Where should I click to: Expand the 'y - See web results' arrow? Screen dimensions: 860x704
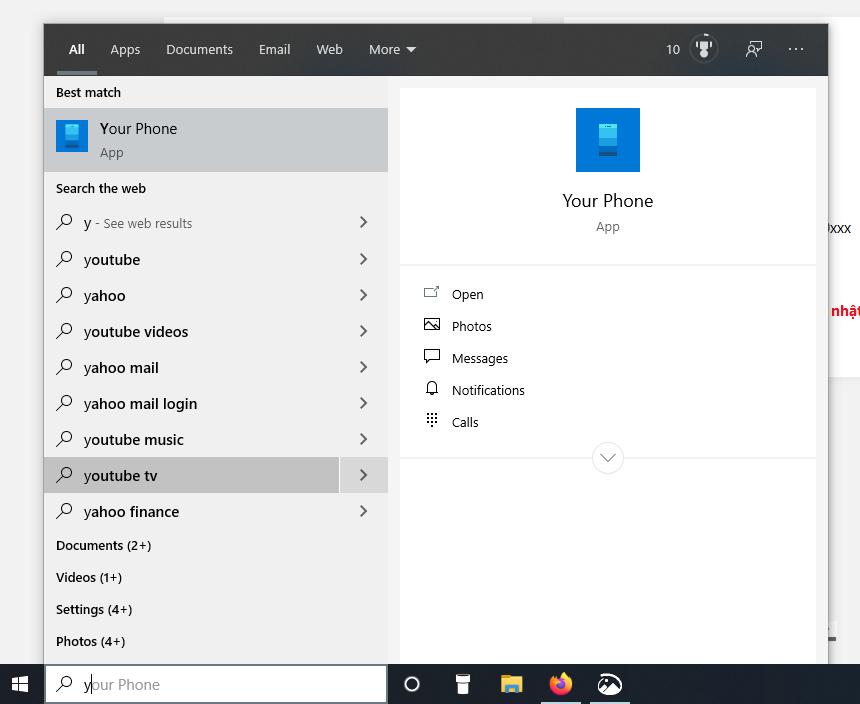coord(363,222)
